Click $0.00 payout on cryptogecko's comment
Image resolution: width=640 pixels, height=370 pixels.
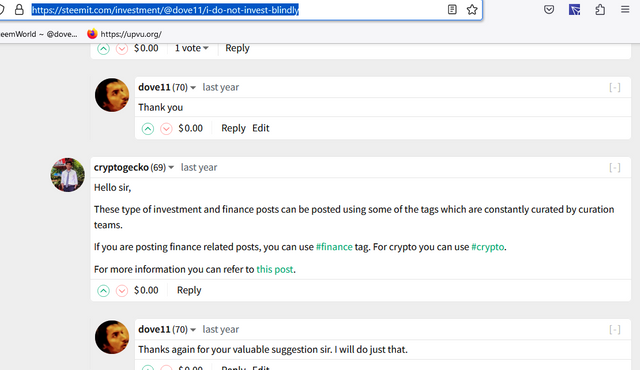pyautogui.click(x=146, y=290)
